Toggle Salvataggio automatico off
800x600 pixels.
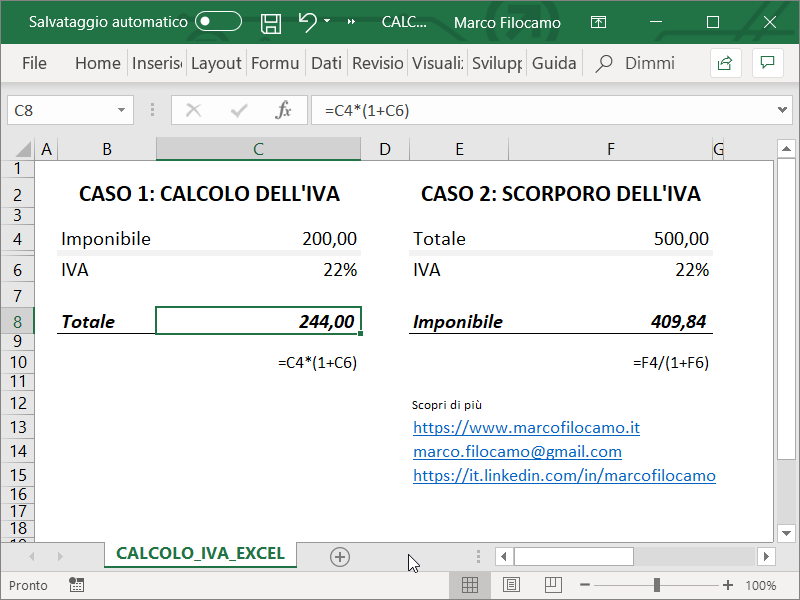coord(217,21)
